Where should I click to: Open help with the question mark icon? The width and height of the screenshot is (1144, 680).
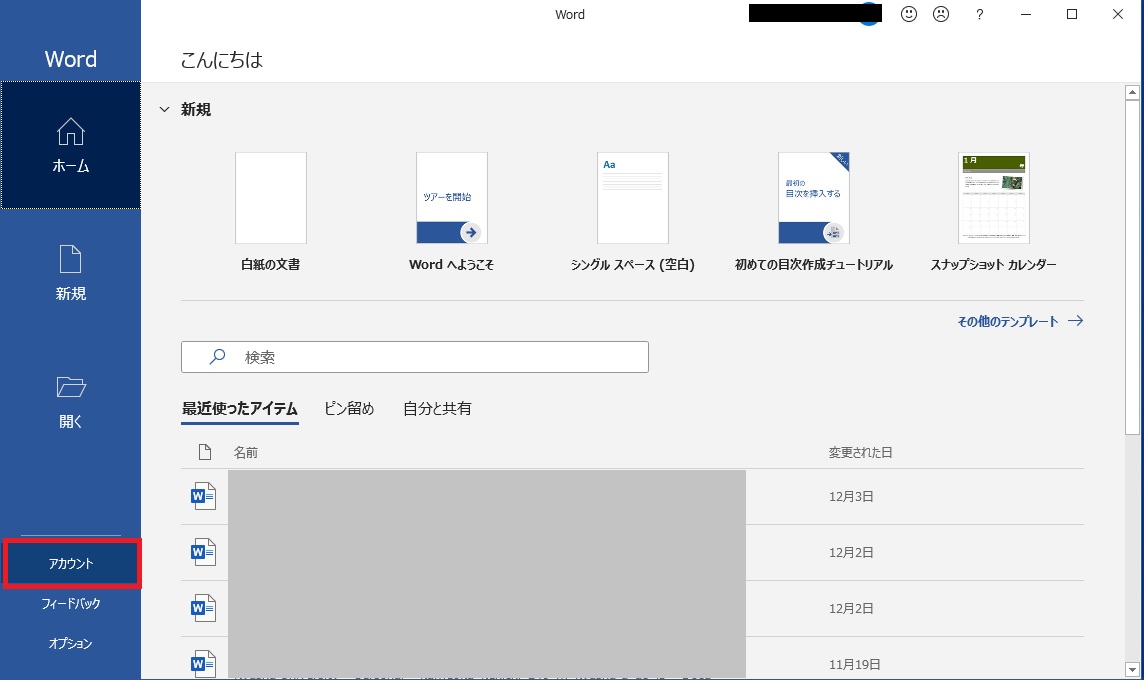[x=979, y=14]
